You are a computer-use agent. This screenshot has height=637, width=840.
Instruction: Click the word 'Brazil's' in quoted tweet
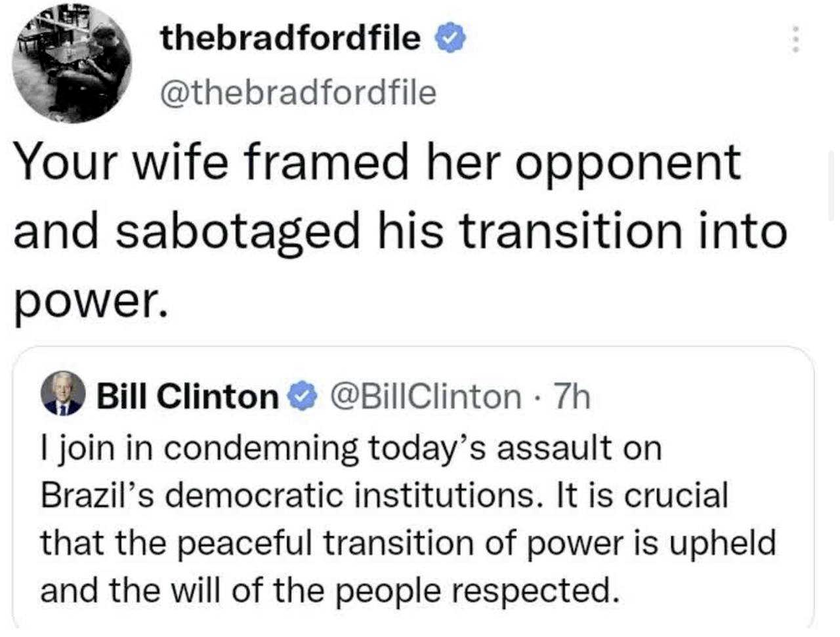98,495
